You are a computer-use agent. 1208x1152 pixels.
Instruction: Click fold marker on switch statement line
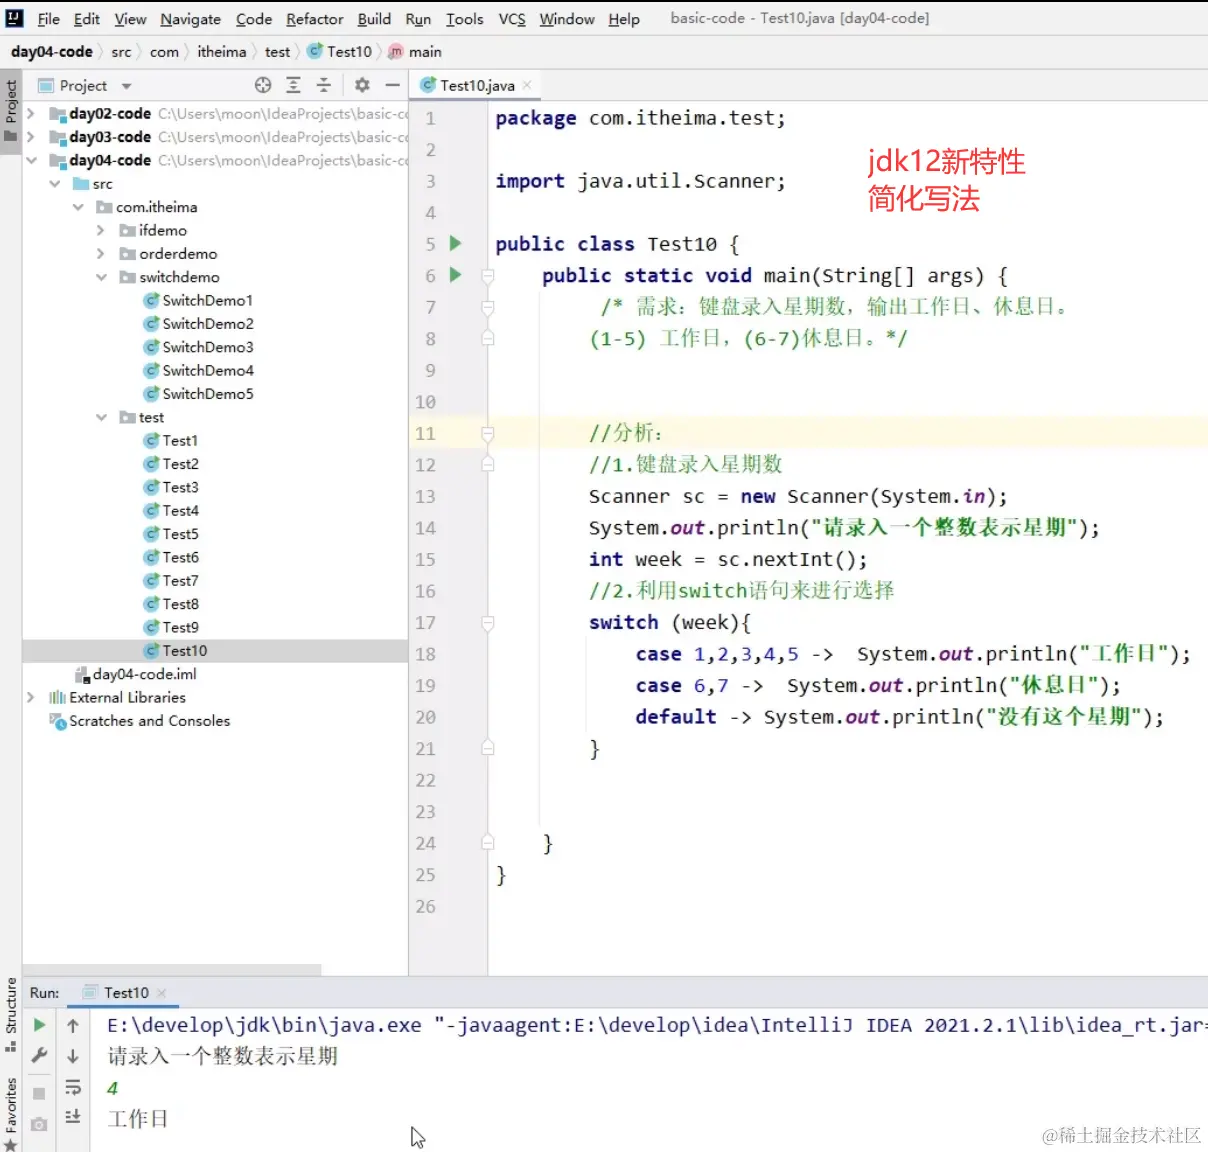coord(488,623)
